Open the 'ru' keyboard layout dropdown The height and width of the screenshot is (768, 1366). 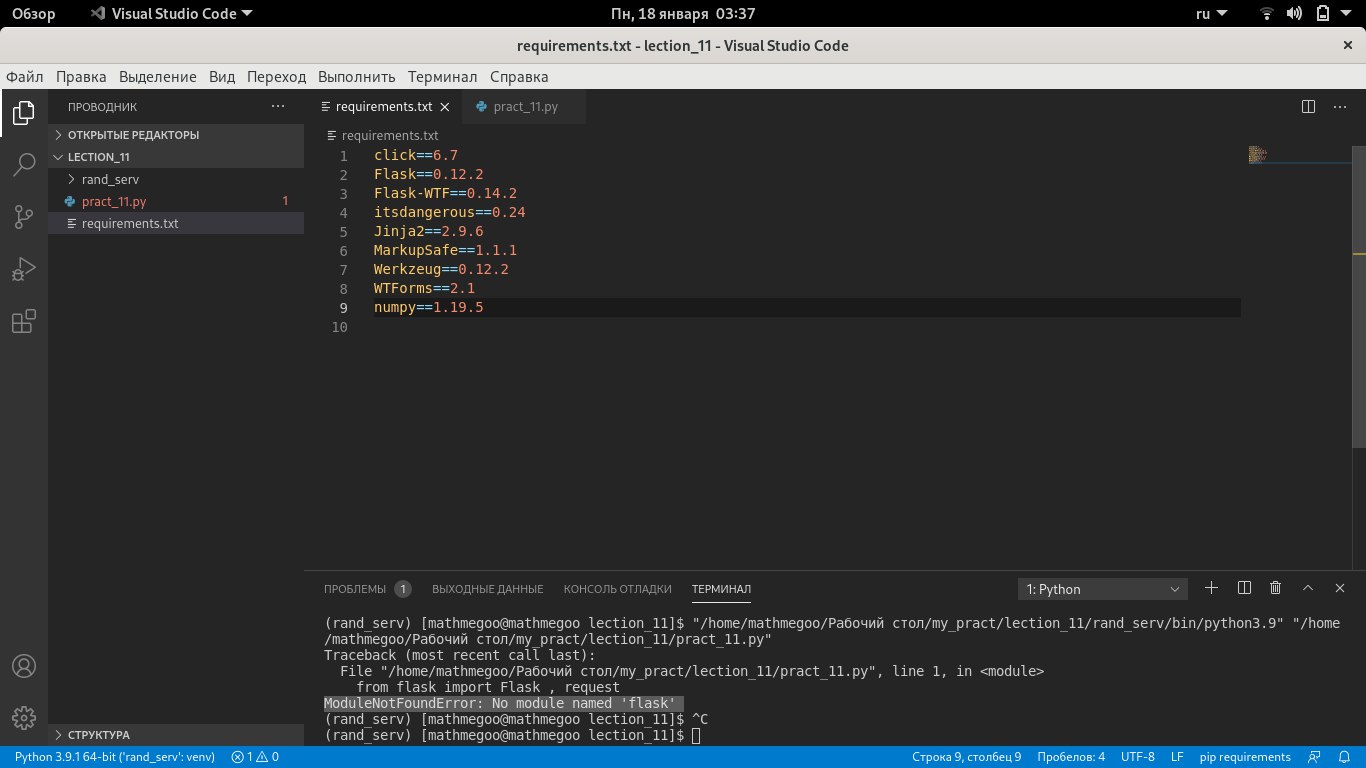click(1211, 14)
